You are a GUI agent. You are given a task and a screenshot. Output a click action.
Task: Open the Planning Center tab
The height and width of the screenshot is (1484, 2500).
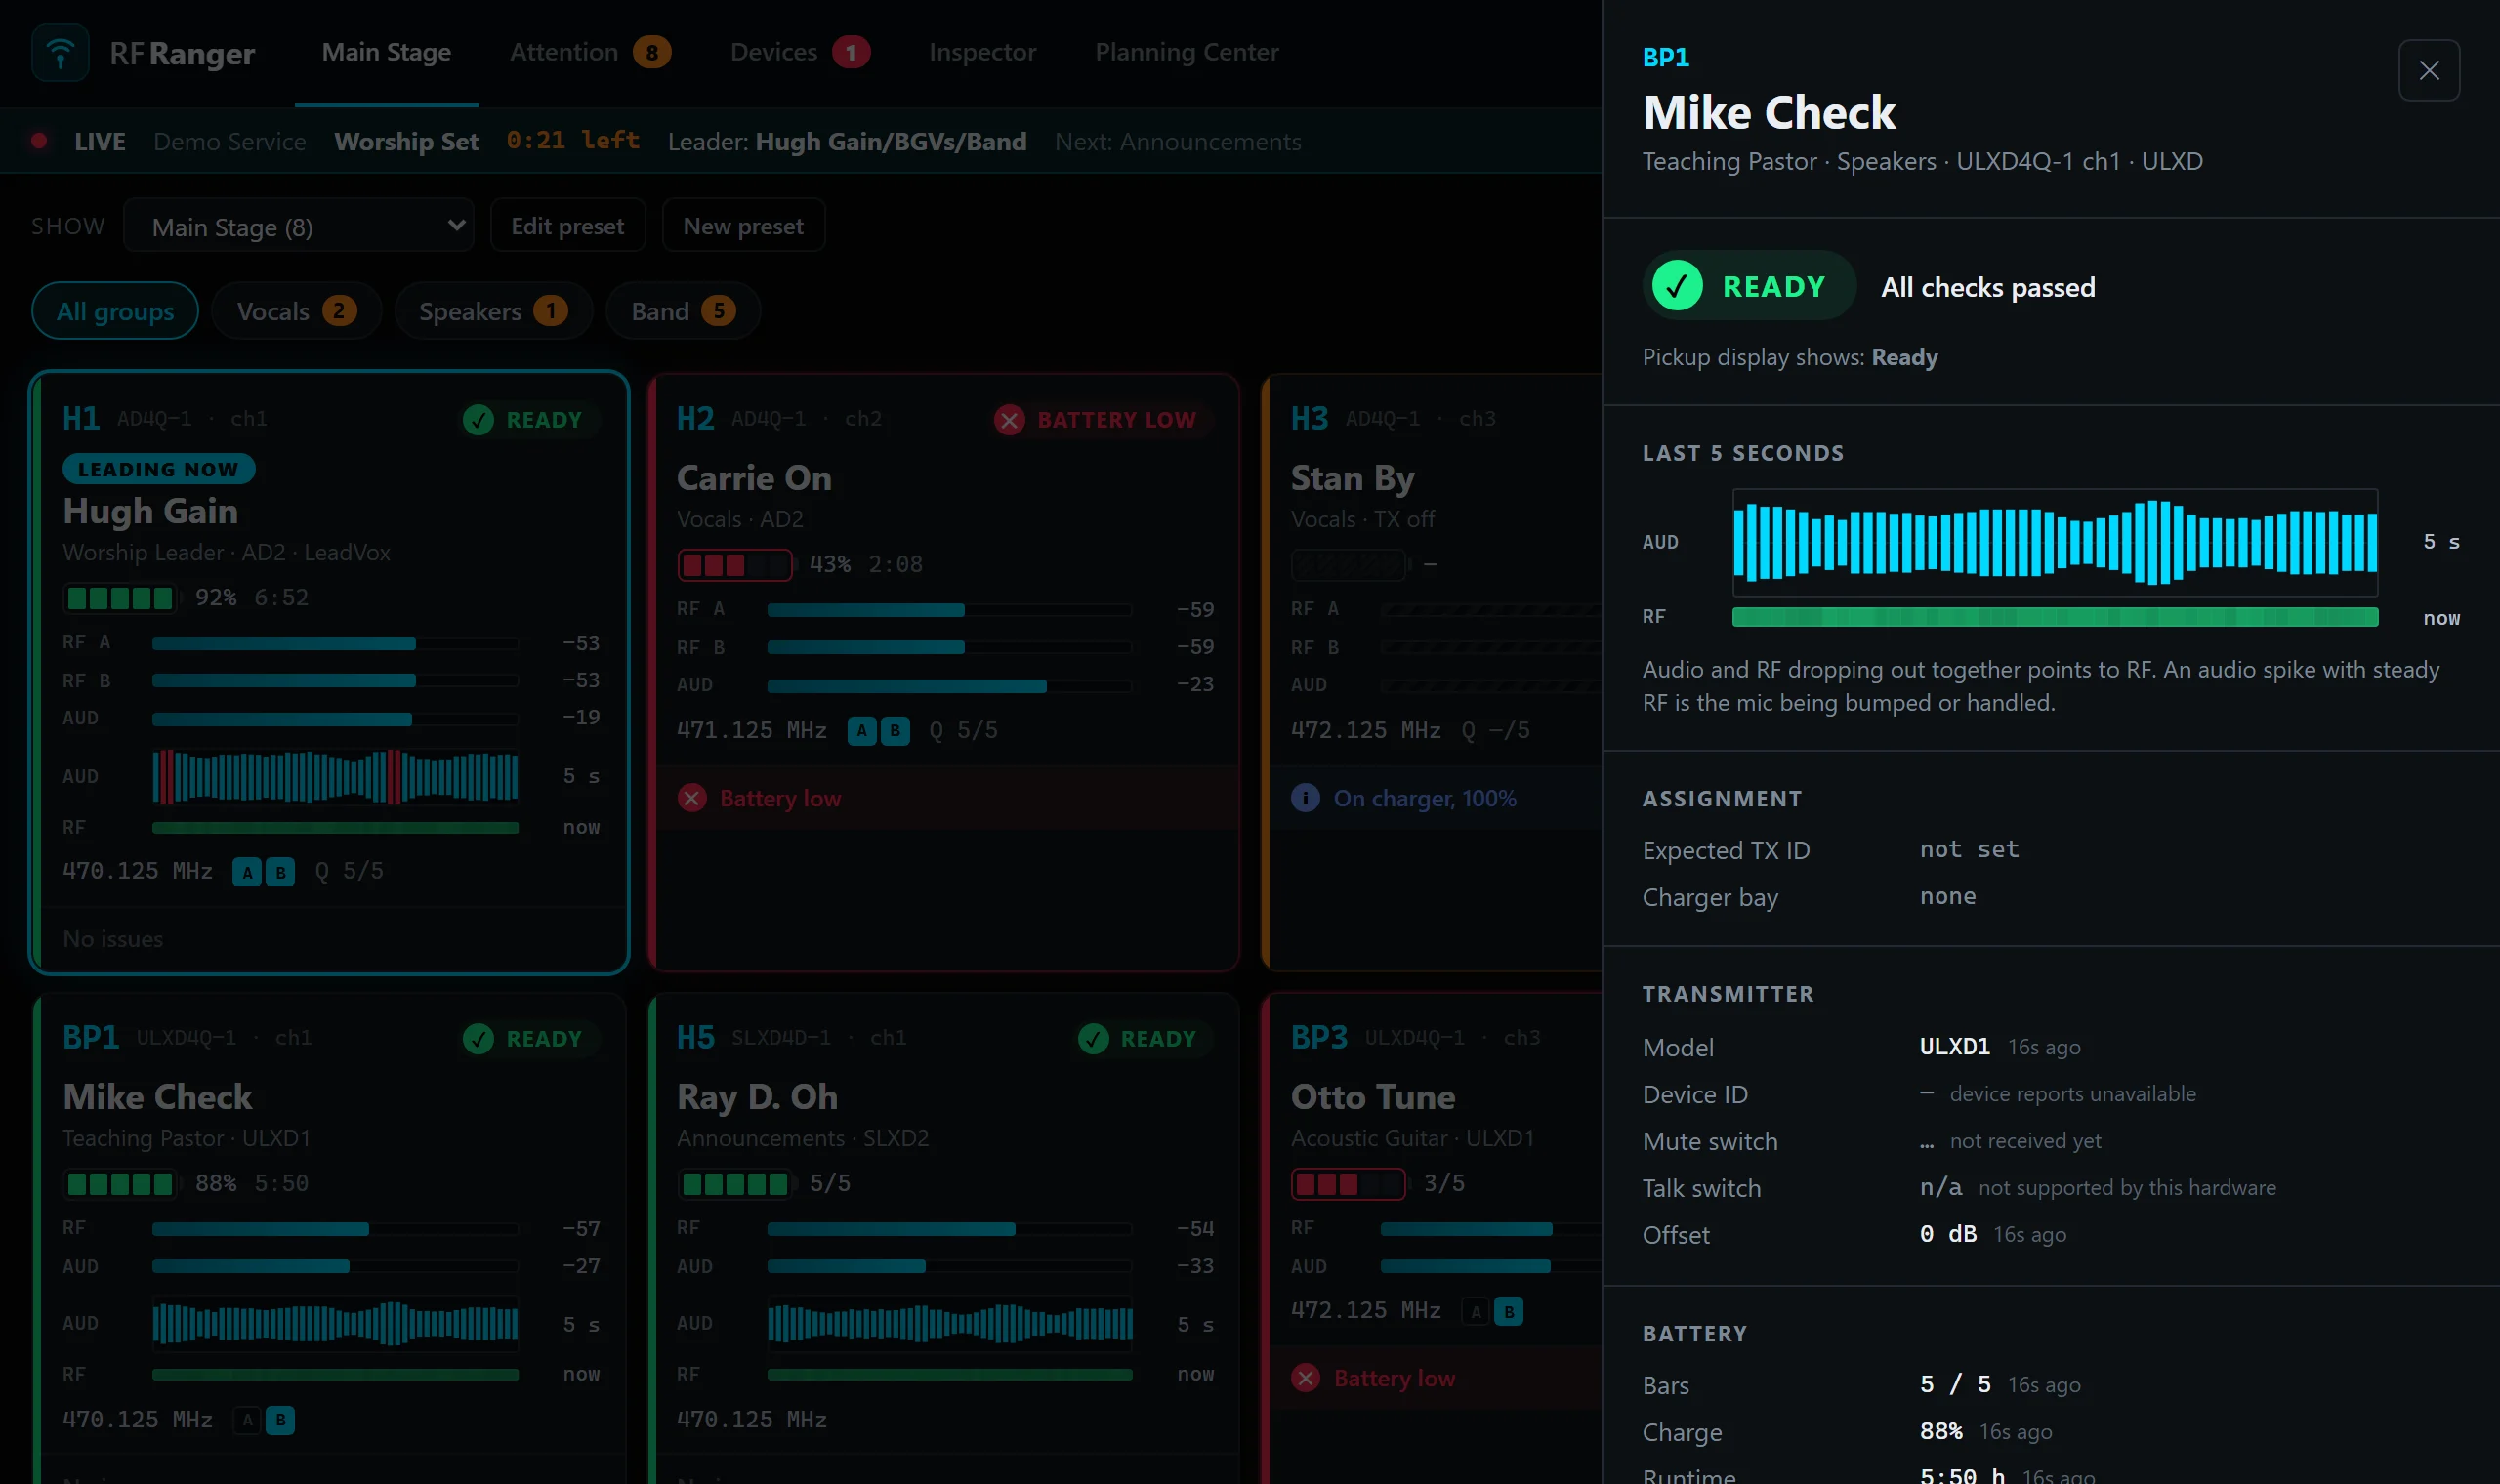1186,52
